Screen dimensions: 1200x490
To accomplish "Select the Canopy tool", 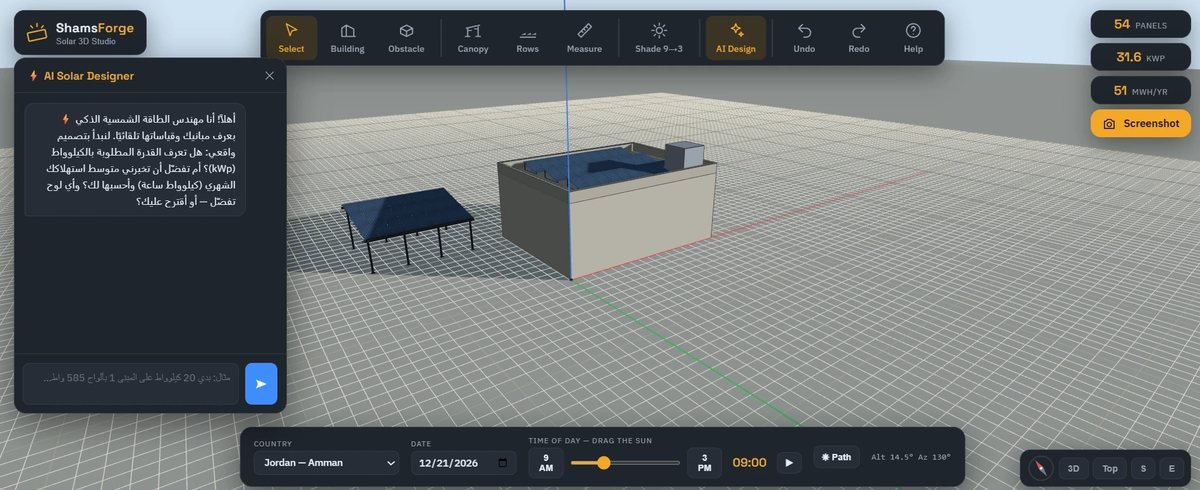I will pyautogui.click(x=473, y=38).
